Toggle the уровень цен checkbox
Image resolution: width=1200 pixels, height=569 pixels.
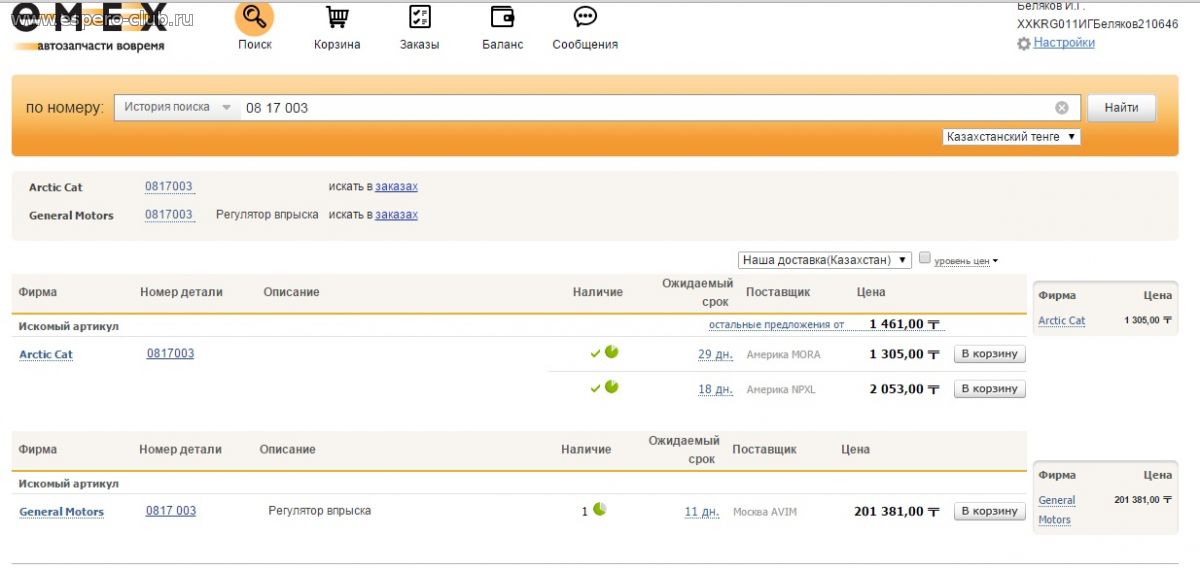pyautogui.click(x=925, y=258)
